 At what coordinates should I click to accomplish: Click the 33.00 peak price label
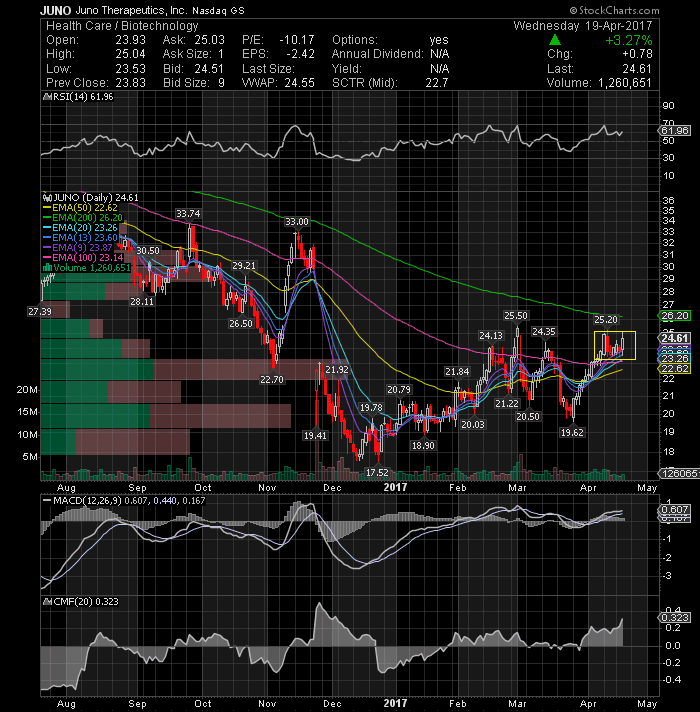point(296,222)
